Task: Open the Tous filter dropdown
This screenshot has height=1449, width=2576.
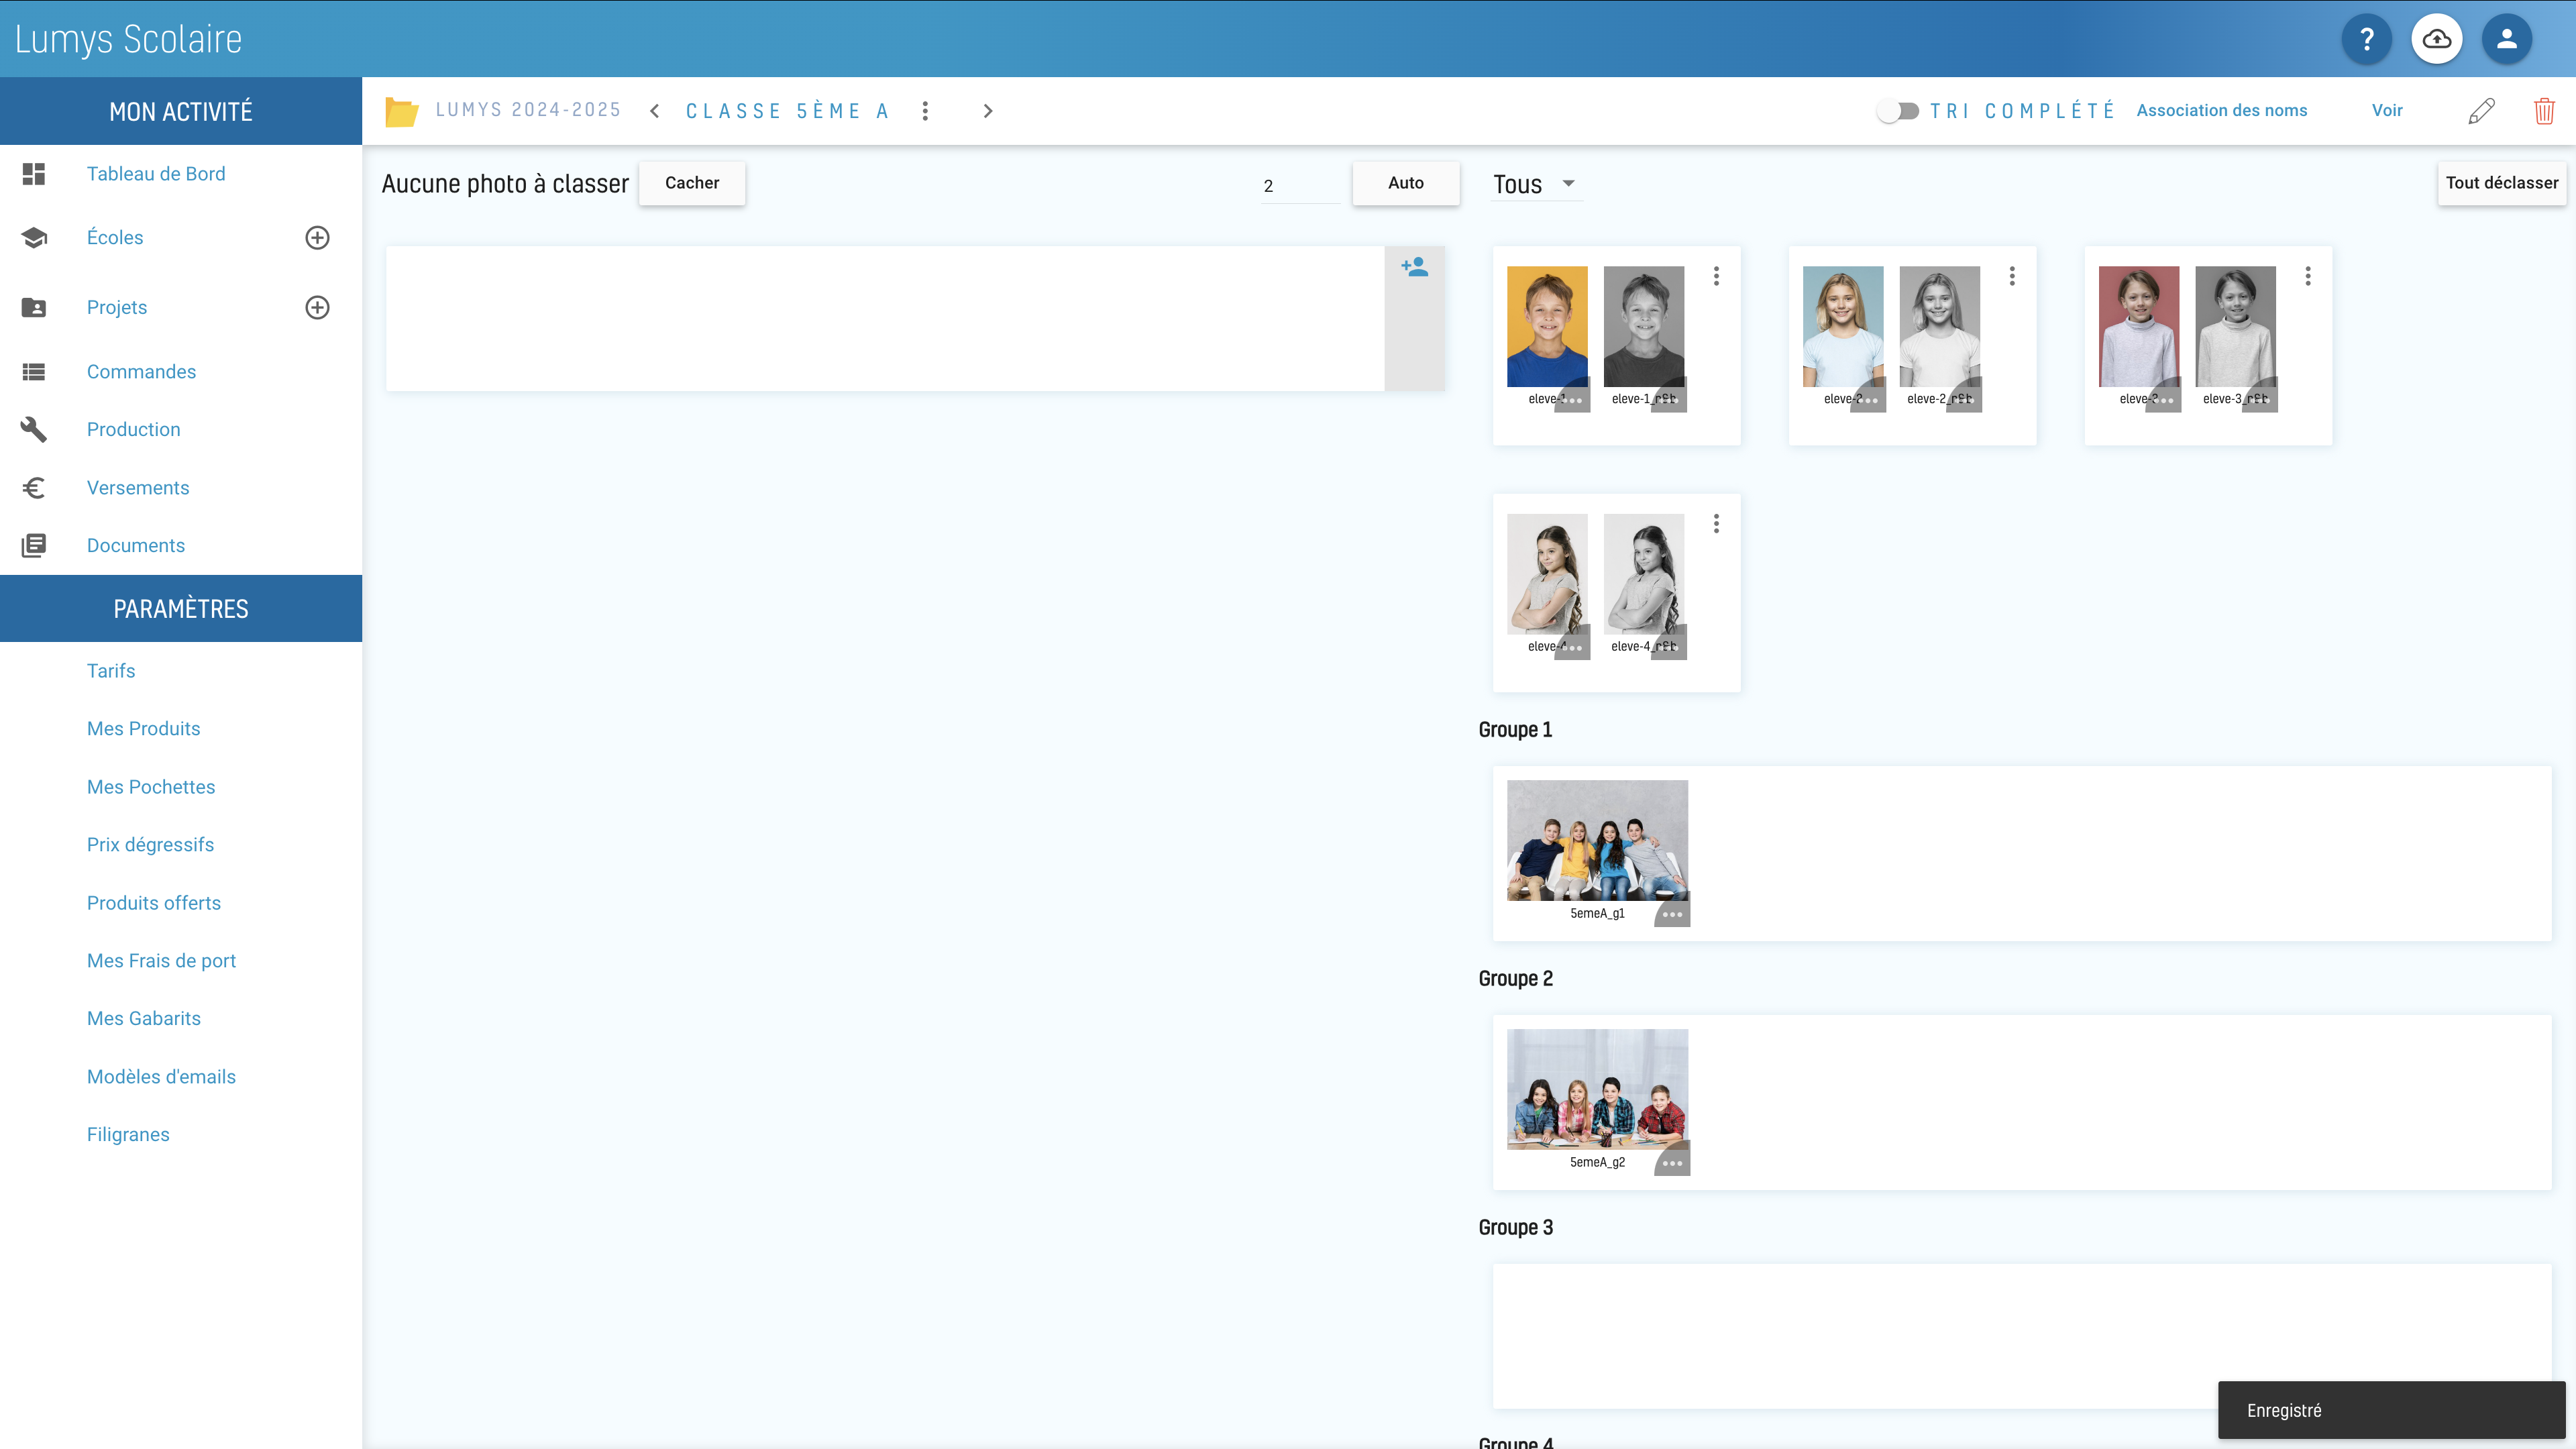Action: (1536, 184)
